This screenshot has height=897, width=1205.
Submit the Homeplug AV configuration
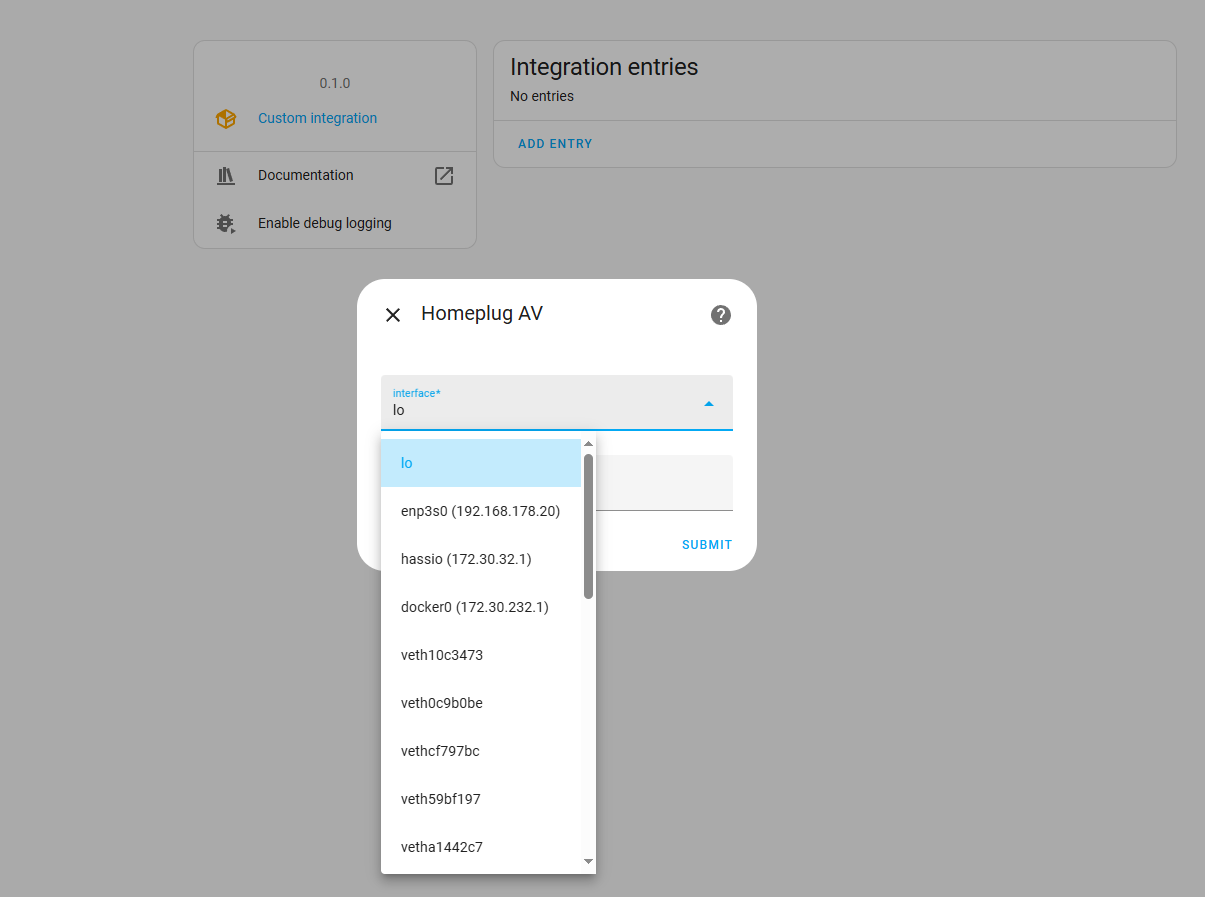(706, 544)
